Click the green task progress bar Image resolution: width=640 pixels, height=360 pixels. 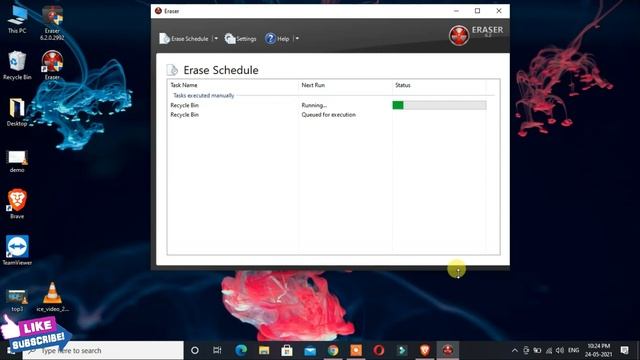(x=439, y=105)
